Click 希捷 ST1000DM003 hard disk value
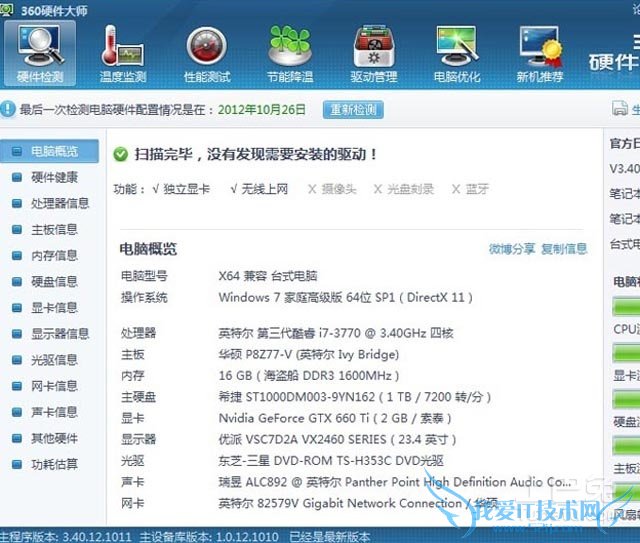 [x=355, y=397]
